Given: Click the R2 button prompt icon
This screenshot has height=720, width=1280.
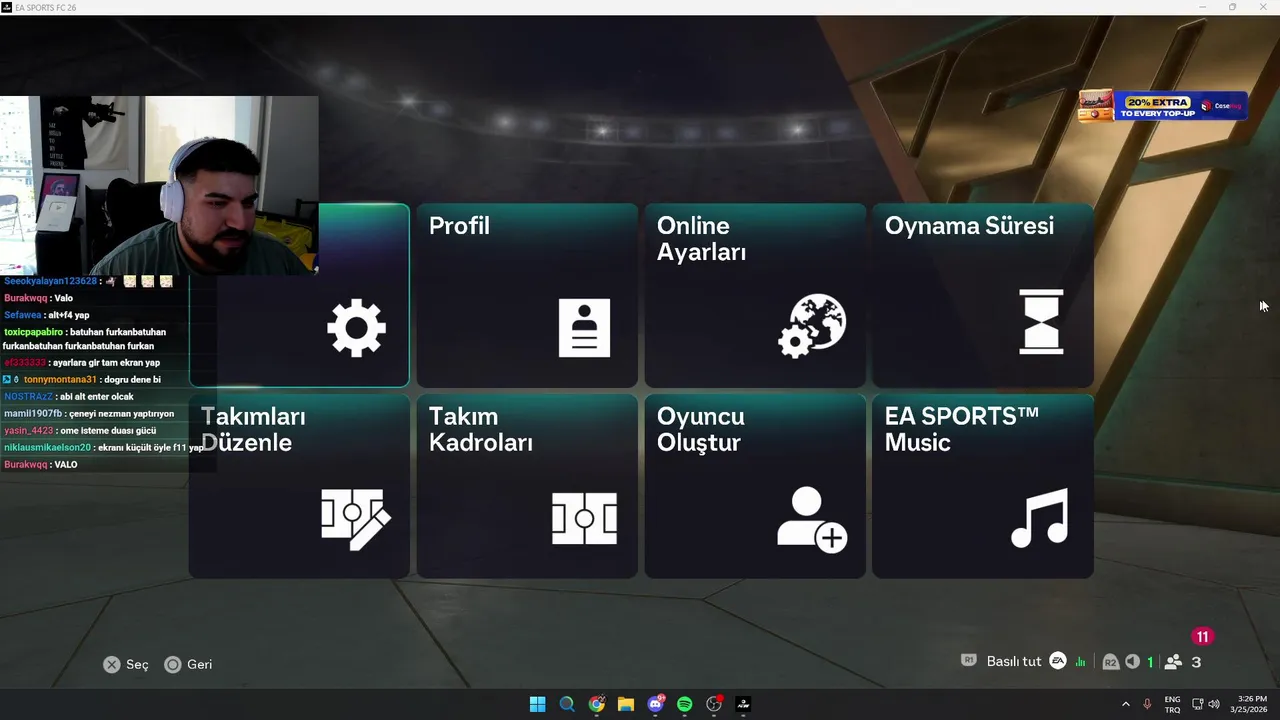Looking at the screenshot, I should (1110, 662).
